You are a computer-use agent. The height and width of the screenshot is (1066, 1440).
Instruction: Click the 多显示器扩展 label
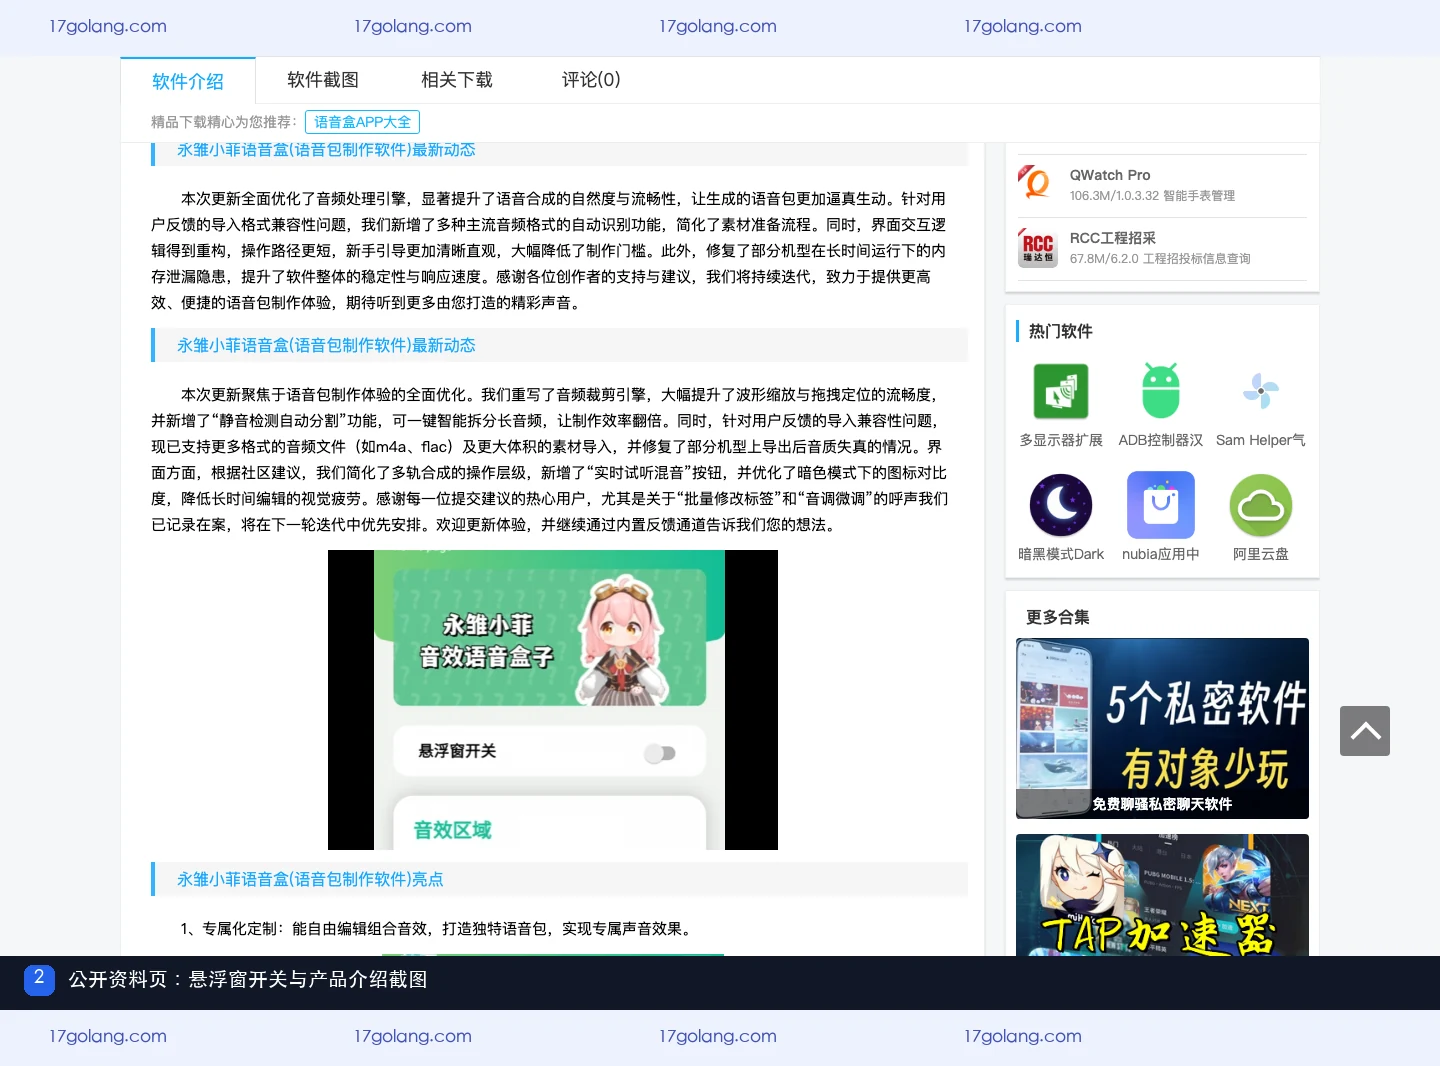pyautogui.click(x=1061, y=440)
